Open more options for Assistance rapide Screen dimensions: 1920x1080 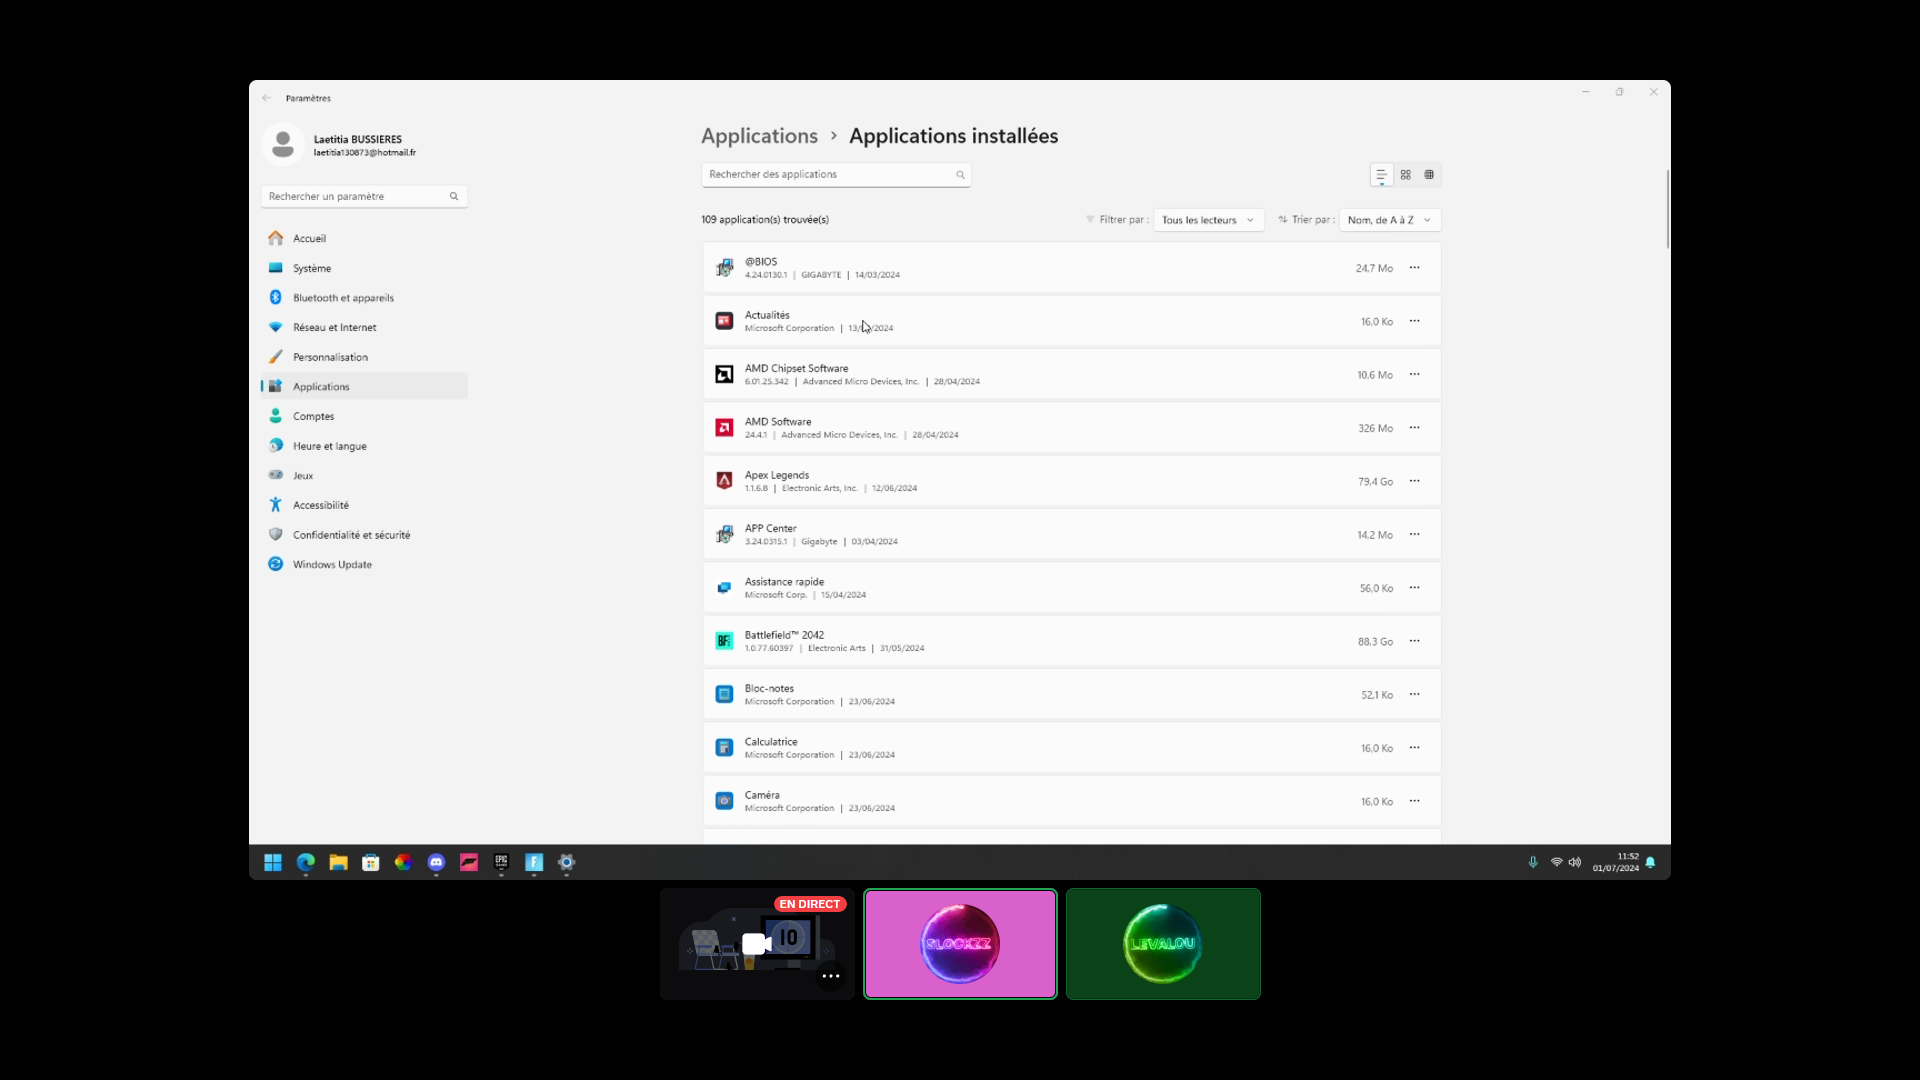click(1414, 588)
